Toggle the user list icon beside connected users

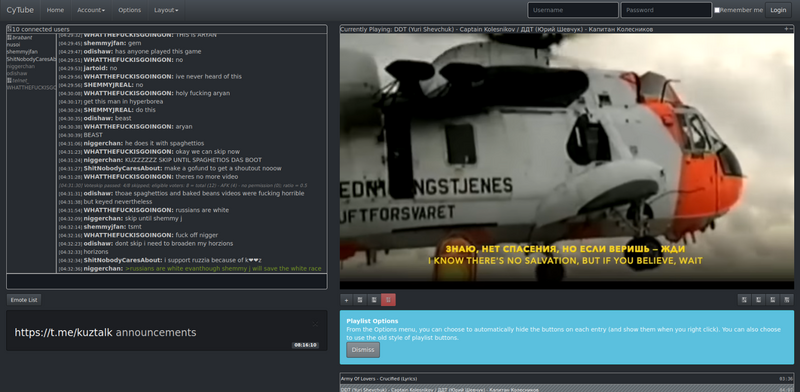[x=9, y=29]
